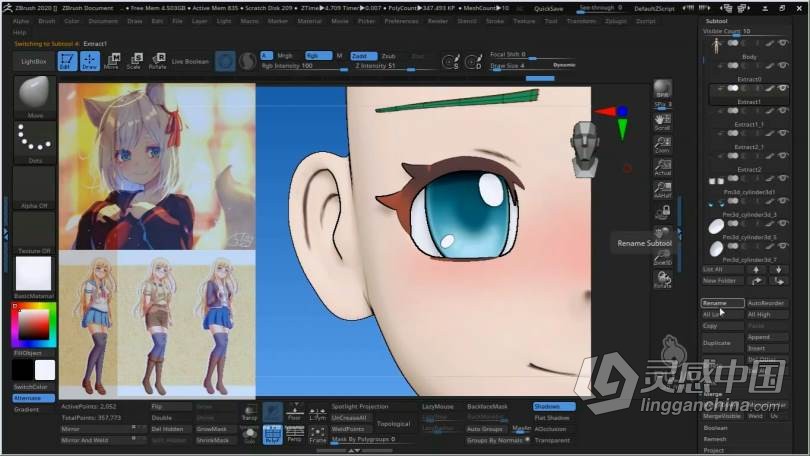Click the bottom shelf divider arrows
The width and height of the screenshot is (810, 456).
pos(354,451)
